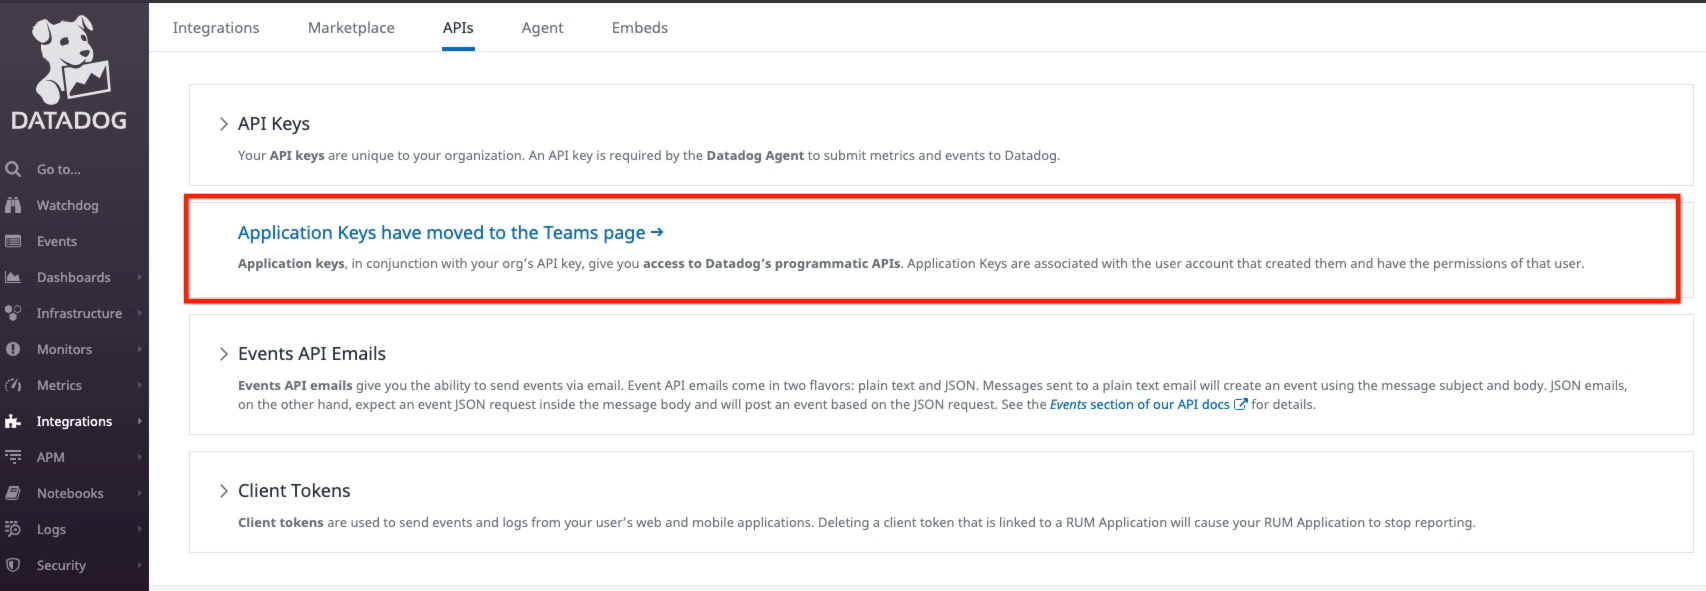The width and height of the screenshot is (1706, 591).
Task: Open the Logs submenu arrow
Action: 139,529
